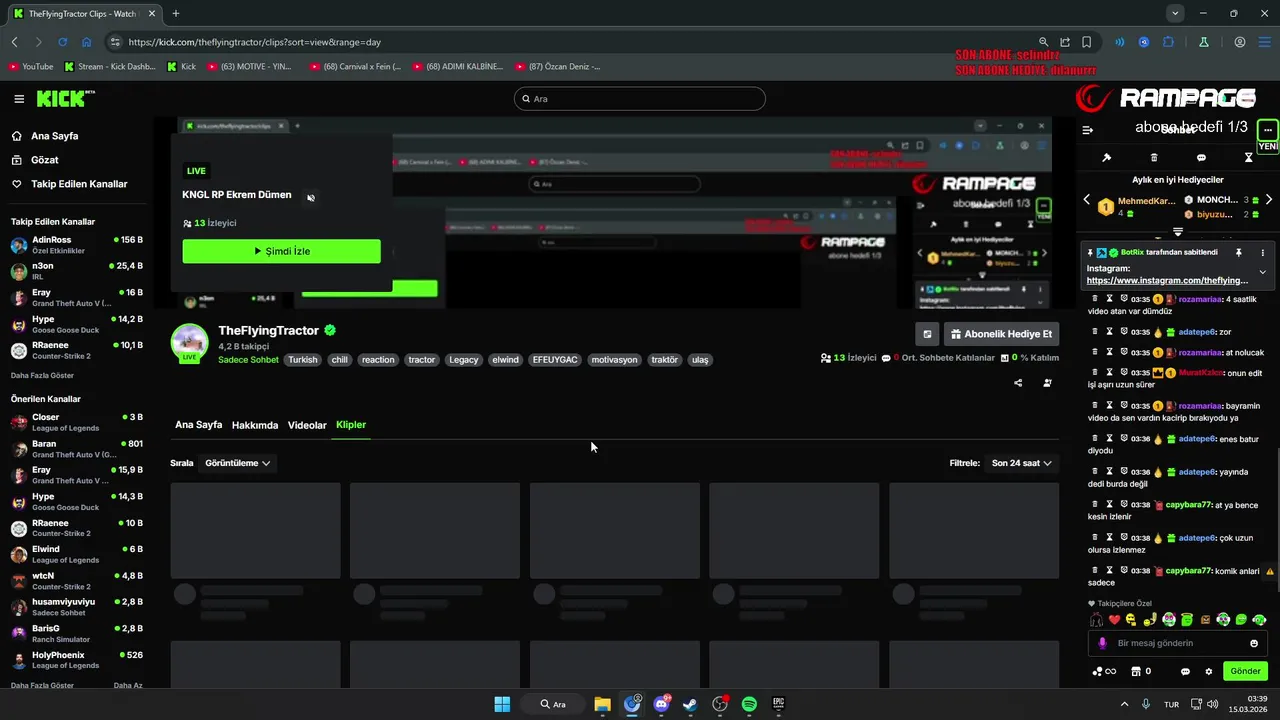Open Steam from the taskbar
The width and height of the screenshot is (1280, 720).
coord(690,704)
